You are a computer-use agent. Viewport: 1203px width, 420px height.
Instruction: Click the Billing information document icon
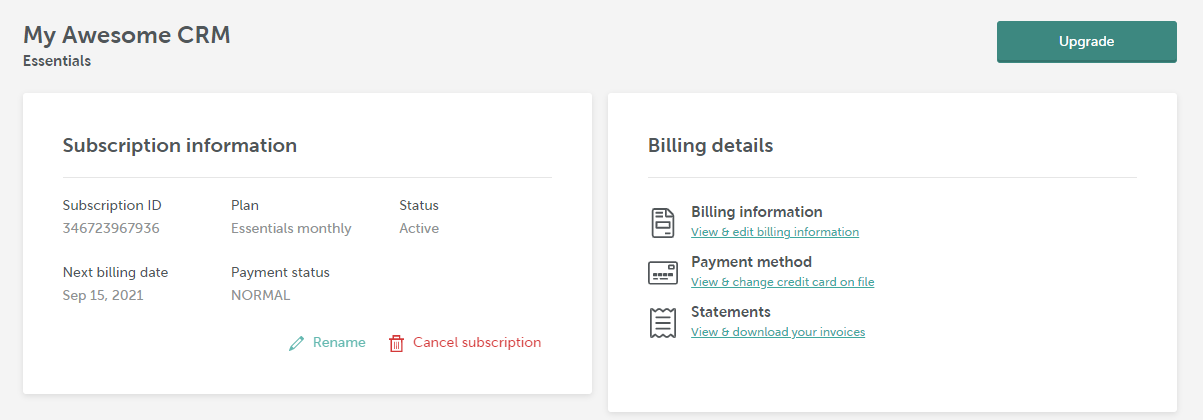(663, 222)
